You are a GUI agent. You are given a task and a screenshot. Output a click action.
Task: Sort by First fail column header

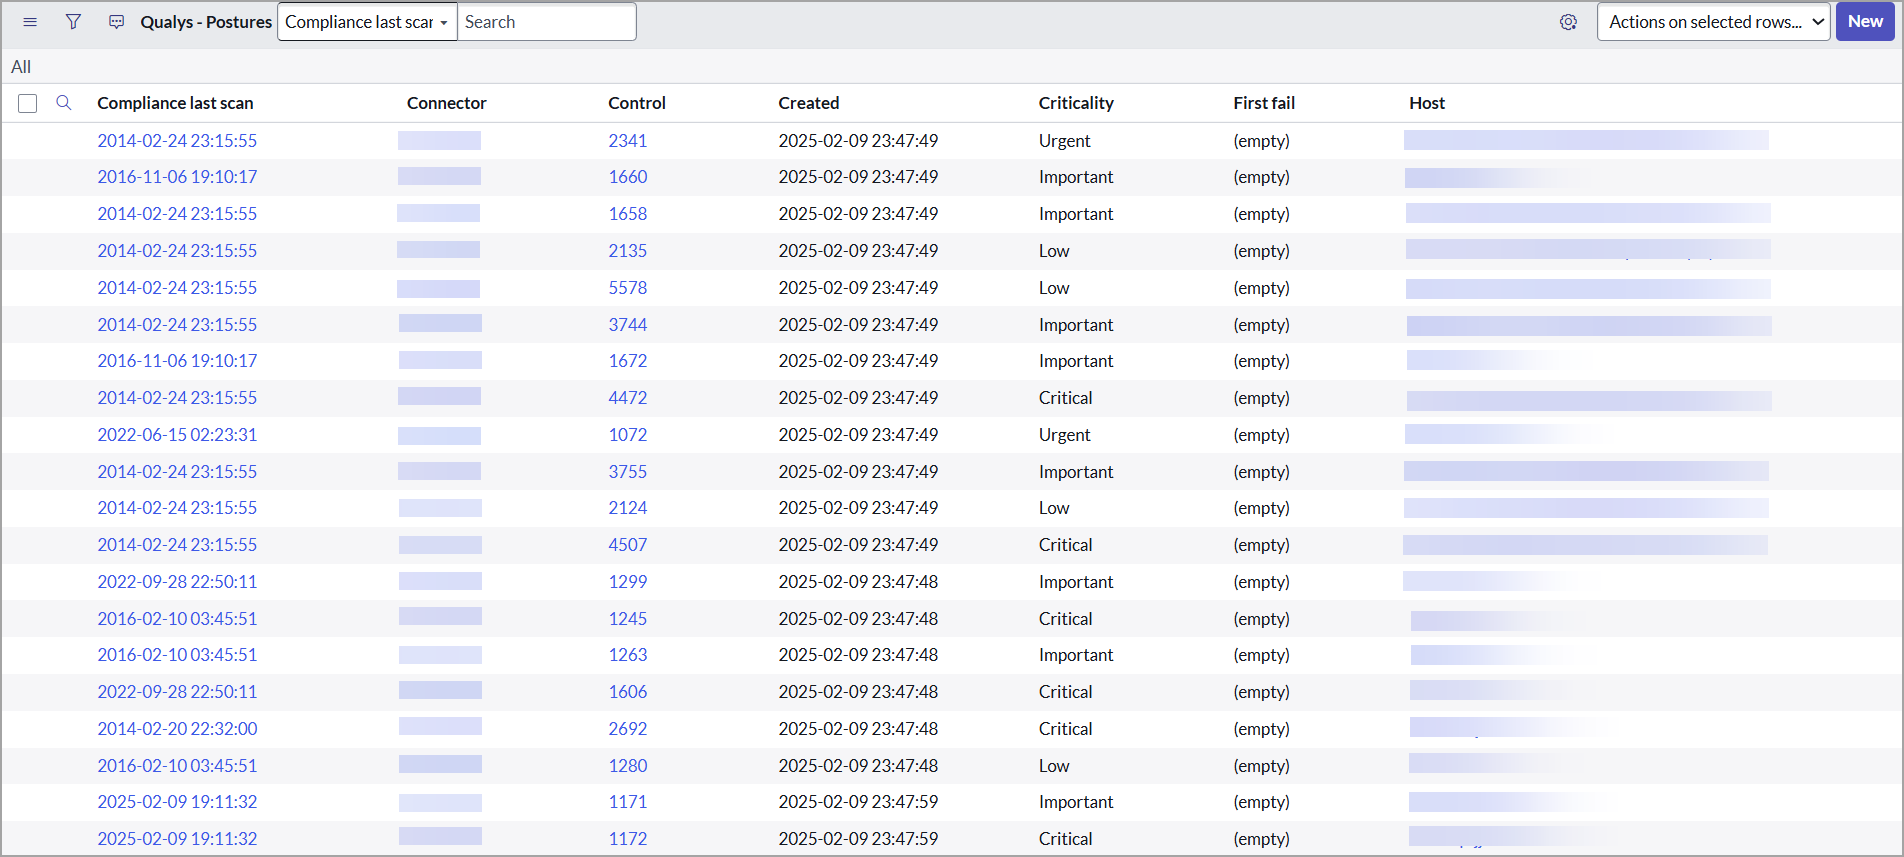(1264, 103)
